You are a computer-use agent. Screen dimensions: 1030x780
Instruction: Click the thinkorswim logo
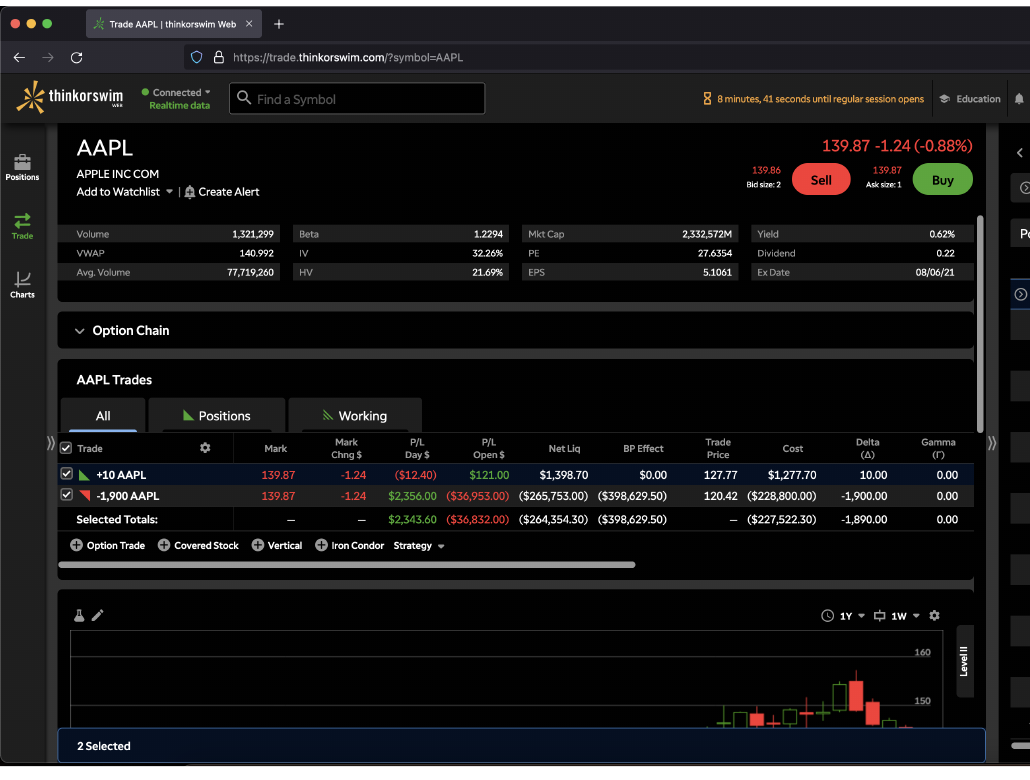[70, 98]
